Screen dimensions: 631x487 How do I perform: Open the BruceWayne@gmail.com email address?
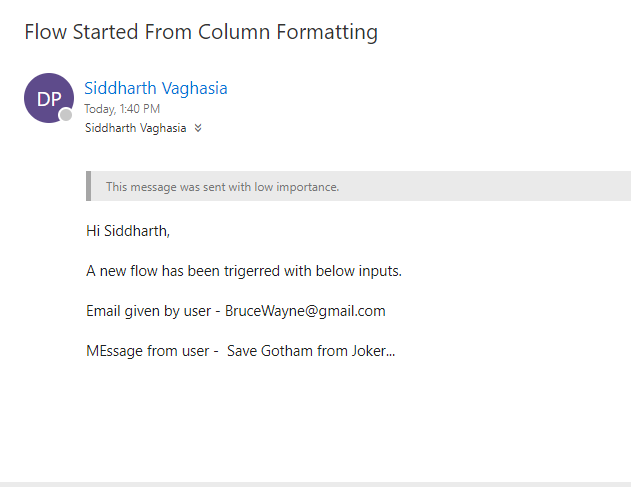click(x=305, y=311)
